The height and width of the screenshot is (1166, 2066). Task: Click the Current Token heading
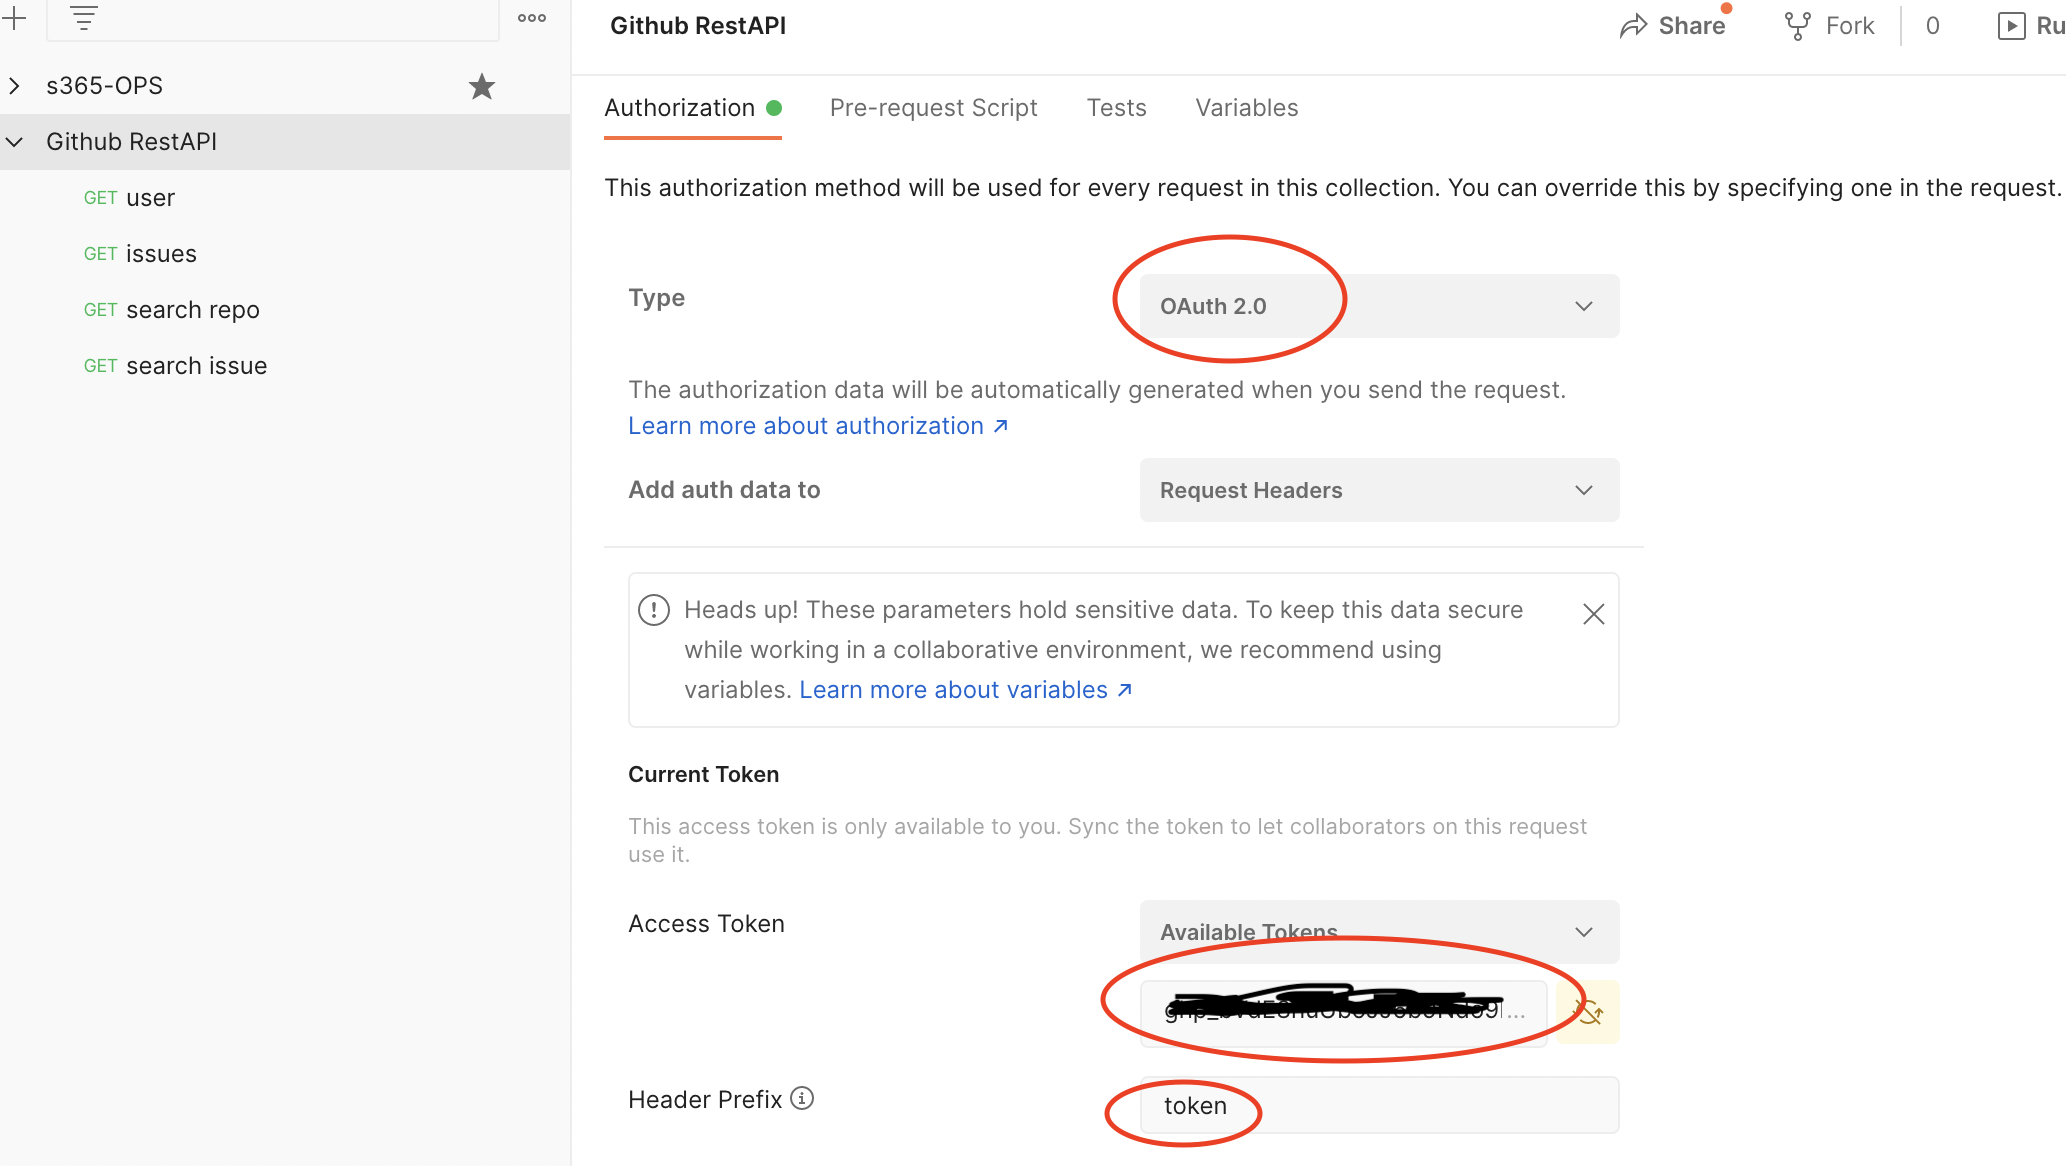click(703, 774)
